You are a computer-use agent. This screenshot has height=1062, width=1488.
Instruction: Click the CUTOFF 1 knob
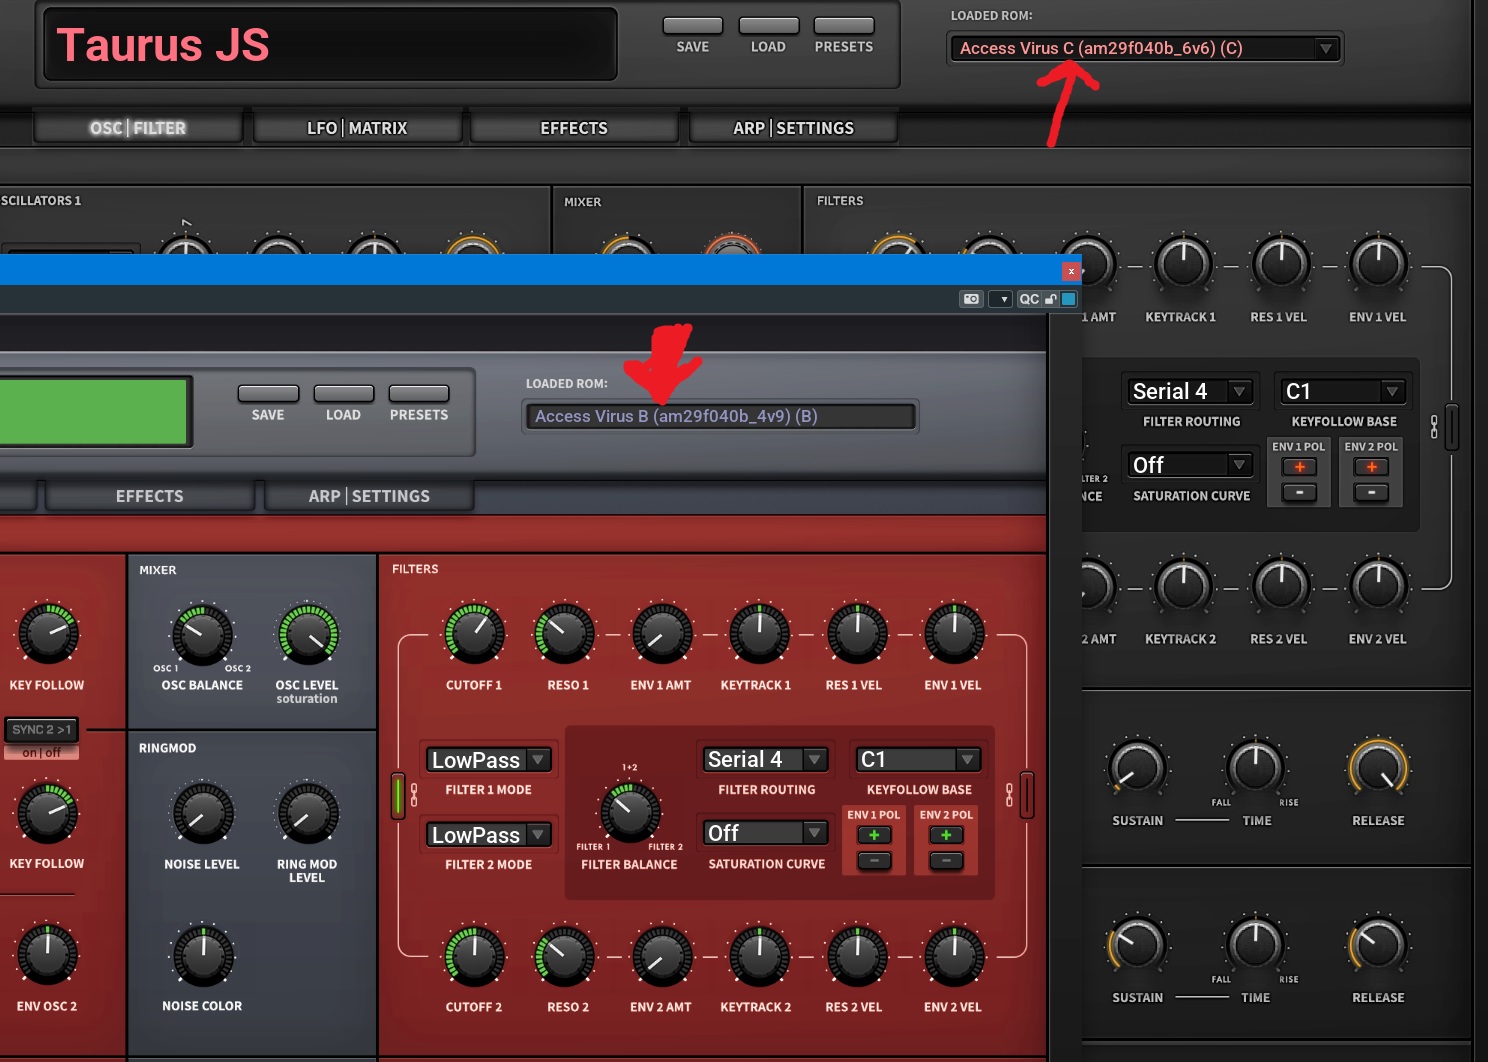pos(474,634)
